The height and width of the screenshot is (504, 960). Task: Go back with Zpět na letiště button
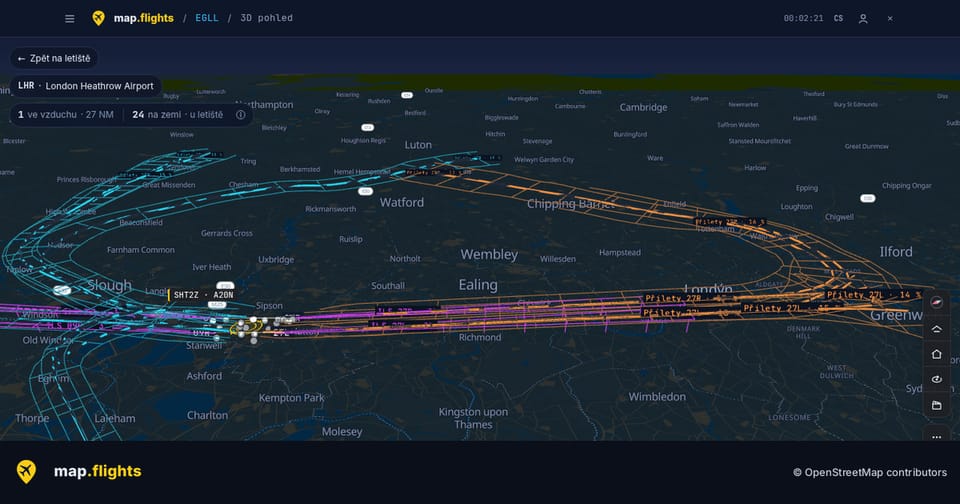tap(54, 58)
